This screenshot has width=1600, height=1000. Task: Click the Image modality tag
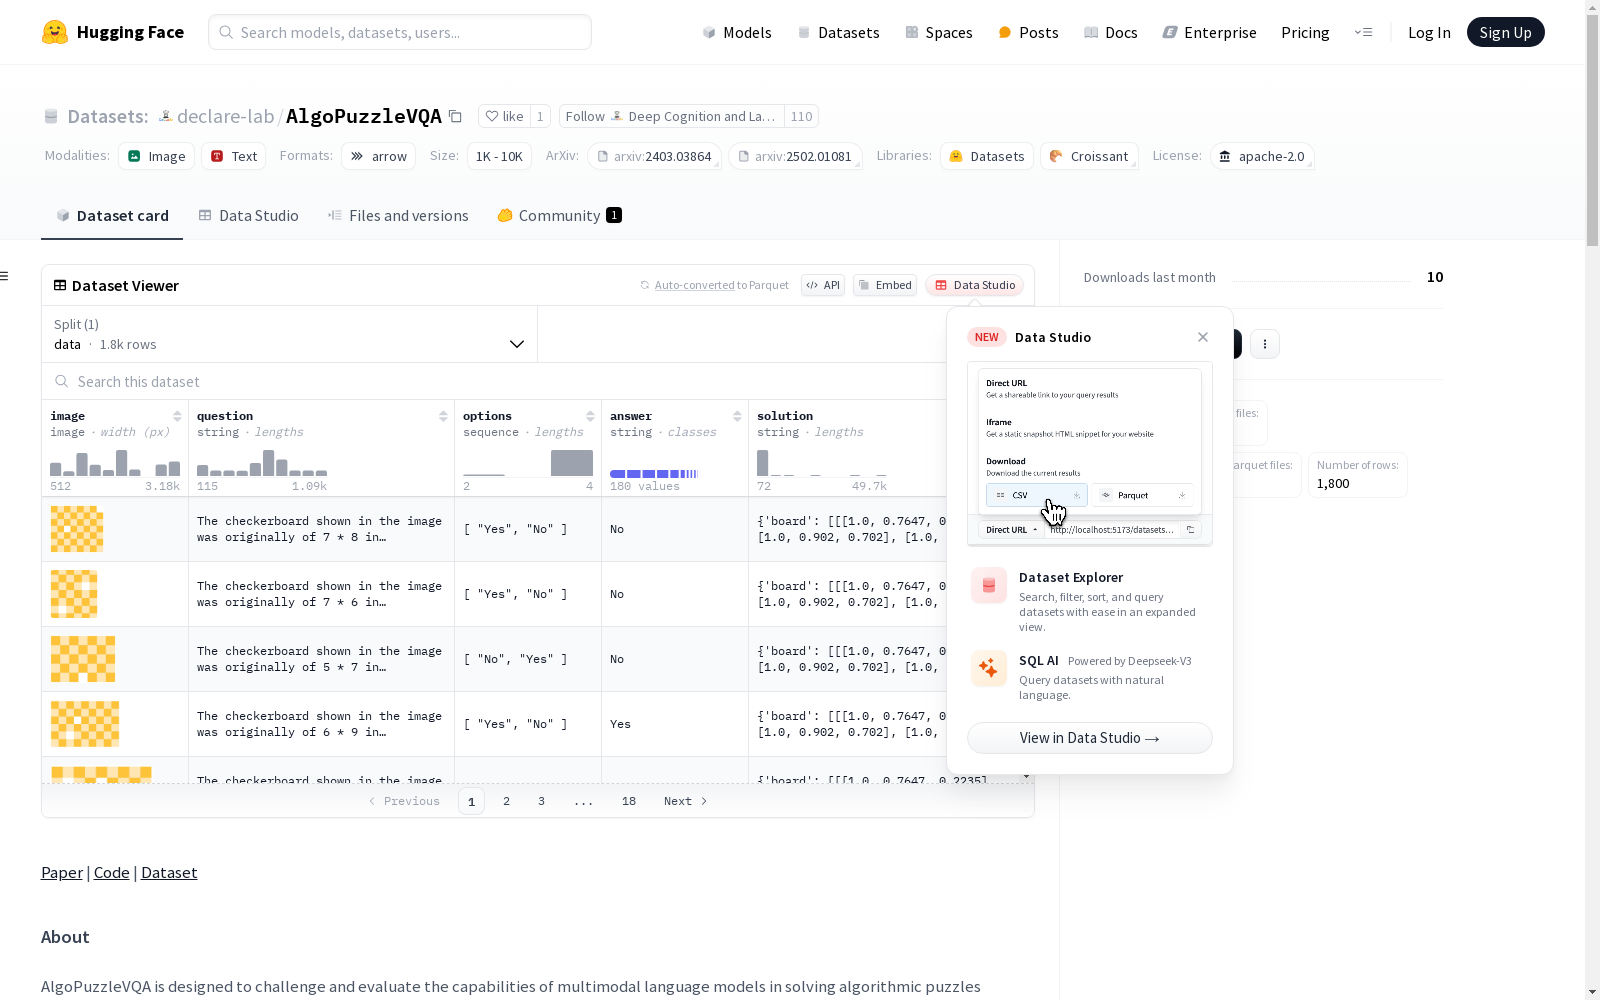click(x=157, y=156)
